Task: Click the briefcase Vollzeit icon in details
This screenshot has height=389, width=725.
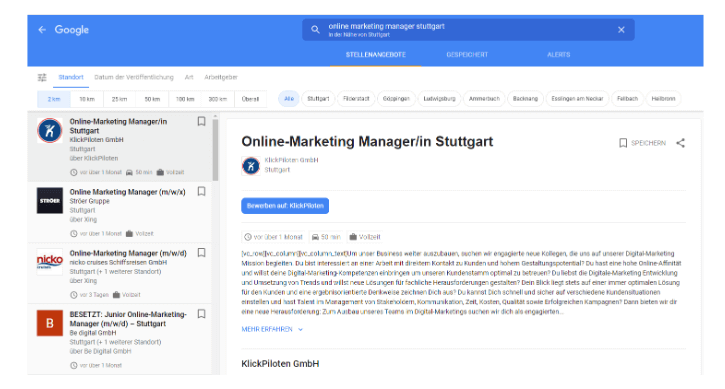Action: click(x=353, y=237)
